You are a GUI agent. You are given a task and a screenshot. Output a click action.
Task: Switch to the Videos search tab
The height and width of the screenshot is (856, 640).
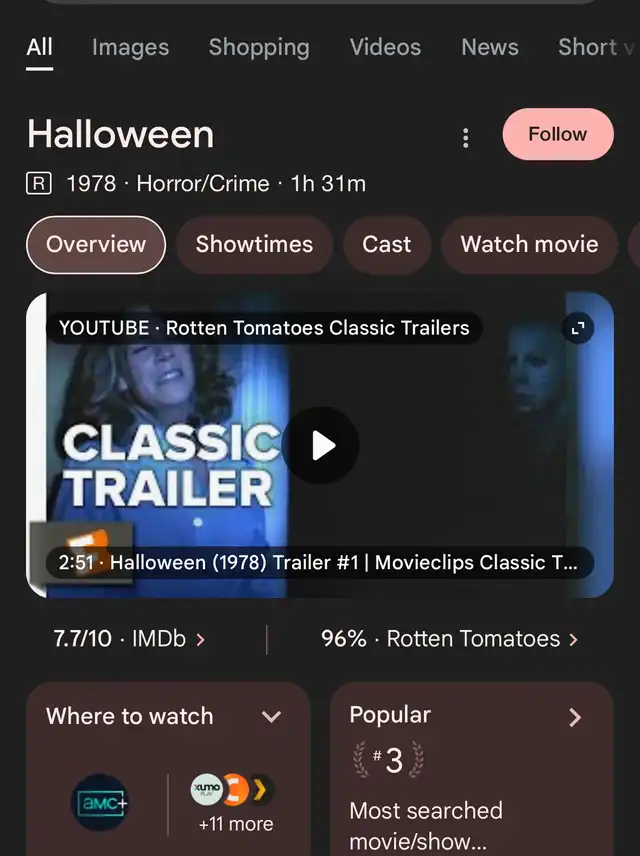(386, 47)
